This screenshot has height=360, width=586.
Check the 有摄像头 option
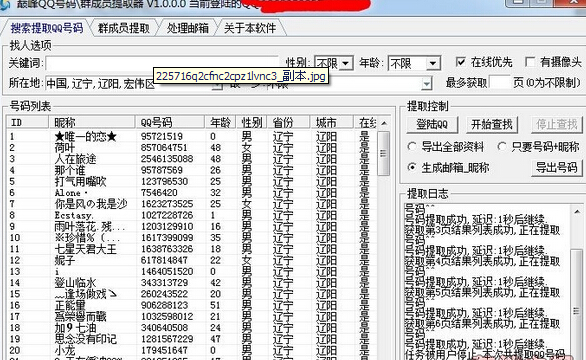[530, 62]
